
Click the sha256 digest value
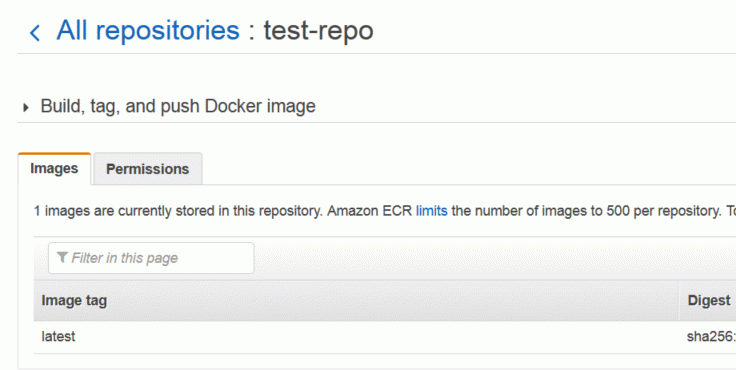pos(711,337)
